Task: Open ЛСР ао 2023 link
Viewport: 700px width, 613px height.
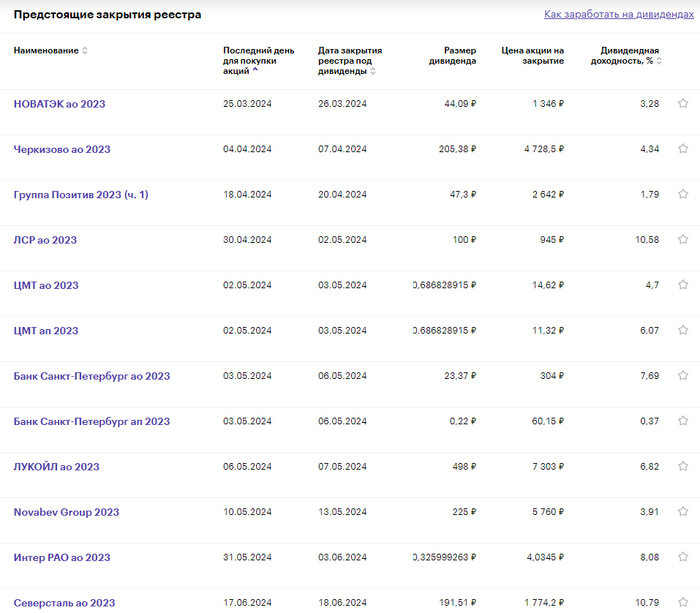Action: pos(45,240)
